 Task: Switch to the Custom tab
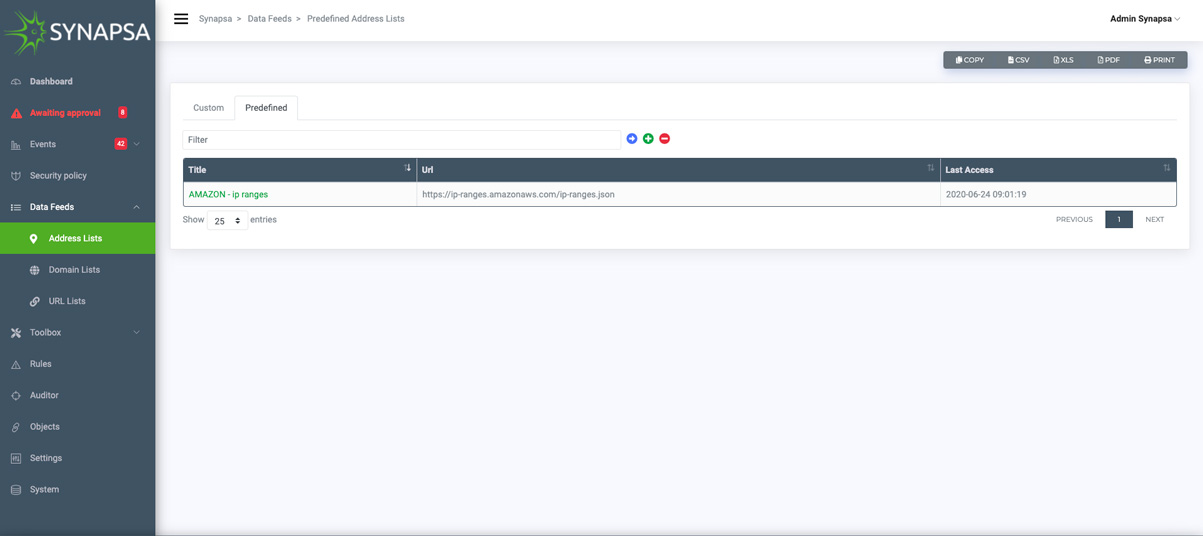(x=209, y=108)
